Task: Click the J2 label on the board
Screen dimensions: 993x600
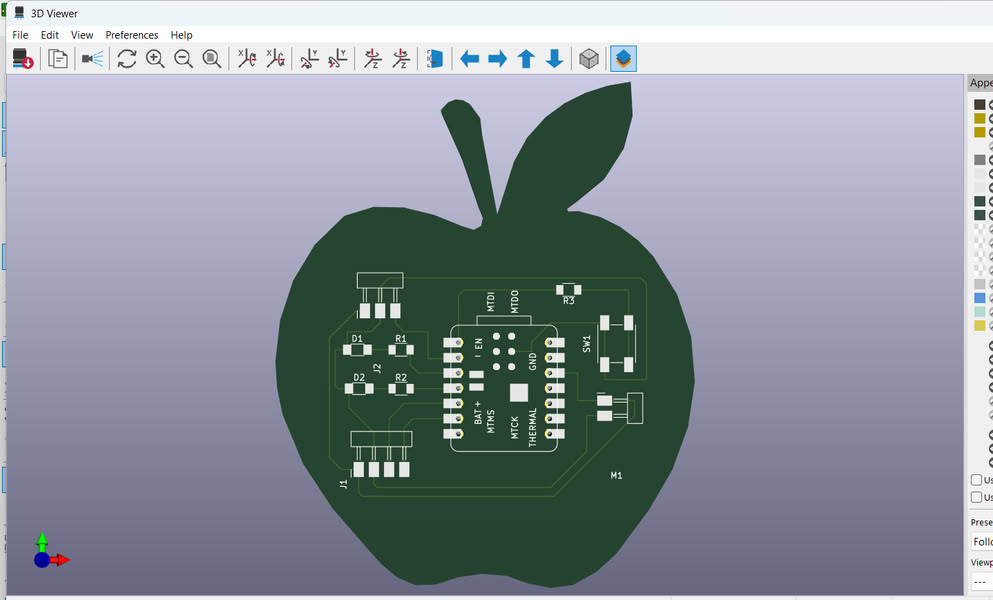Action: pos(377,368)
